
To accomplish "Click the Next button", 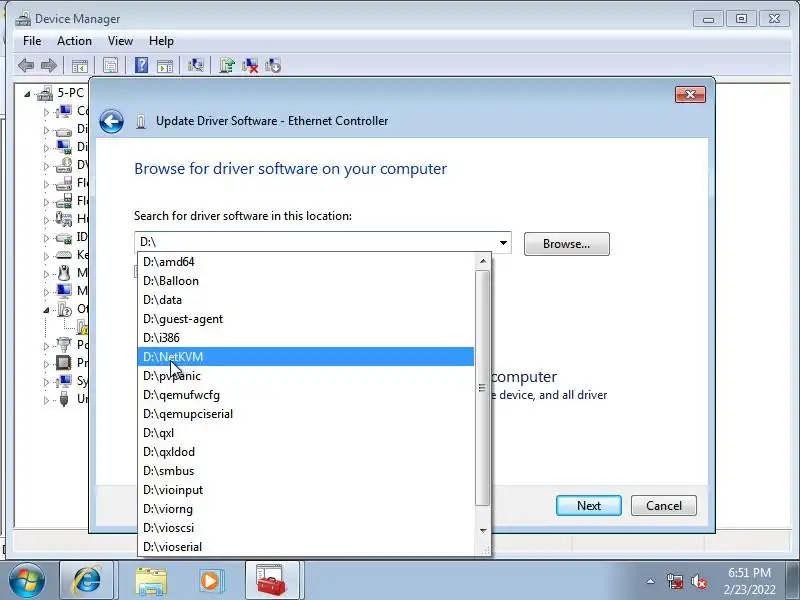I will (589, 506).
